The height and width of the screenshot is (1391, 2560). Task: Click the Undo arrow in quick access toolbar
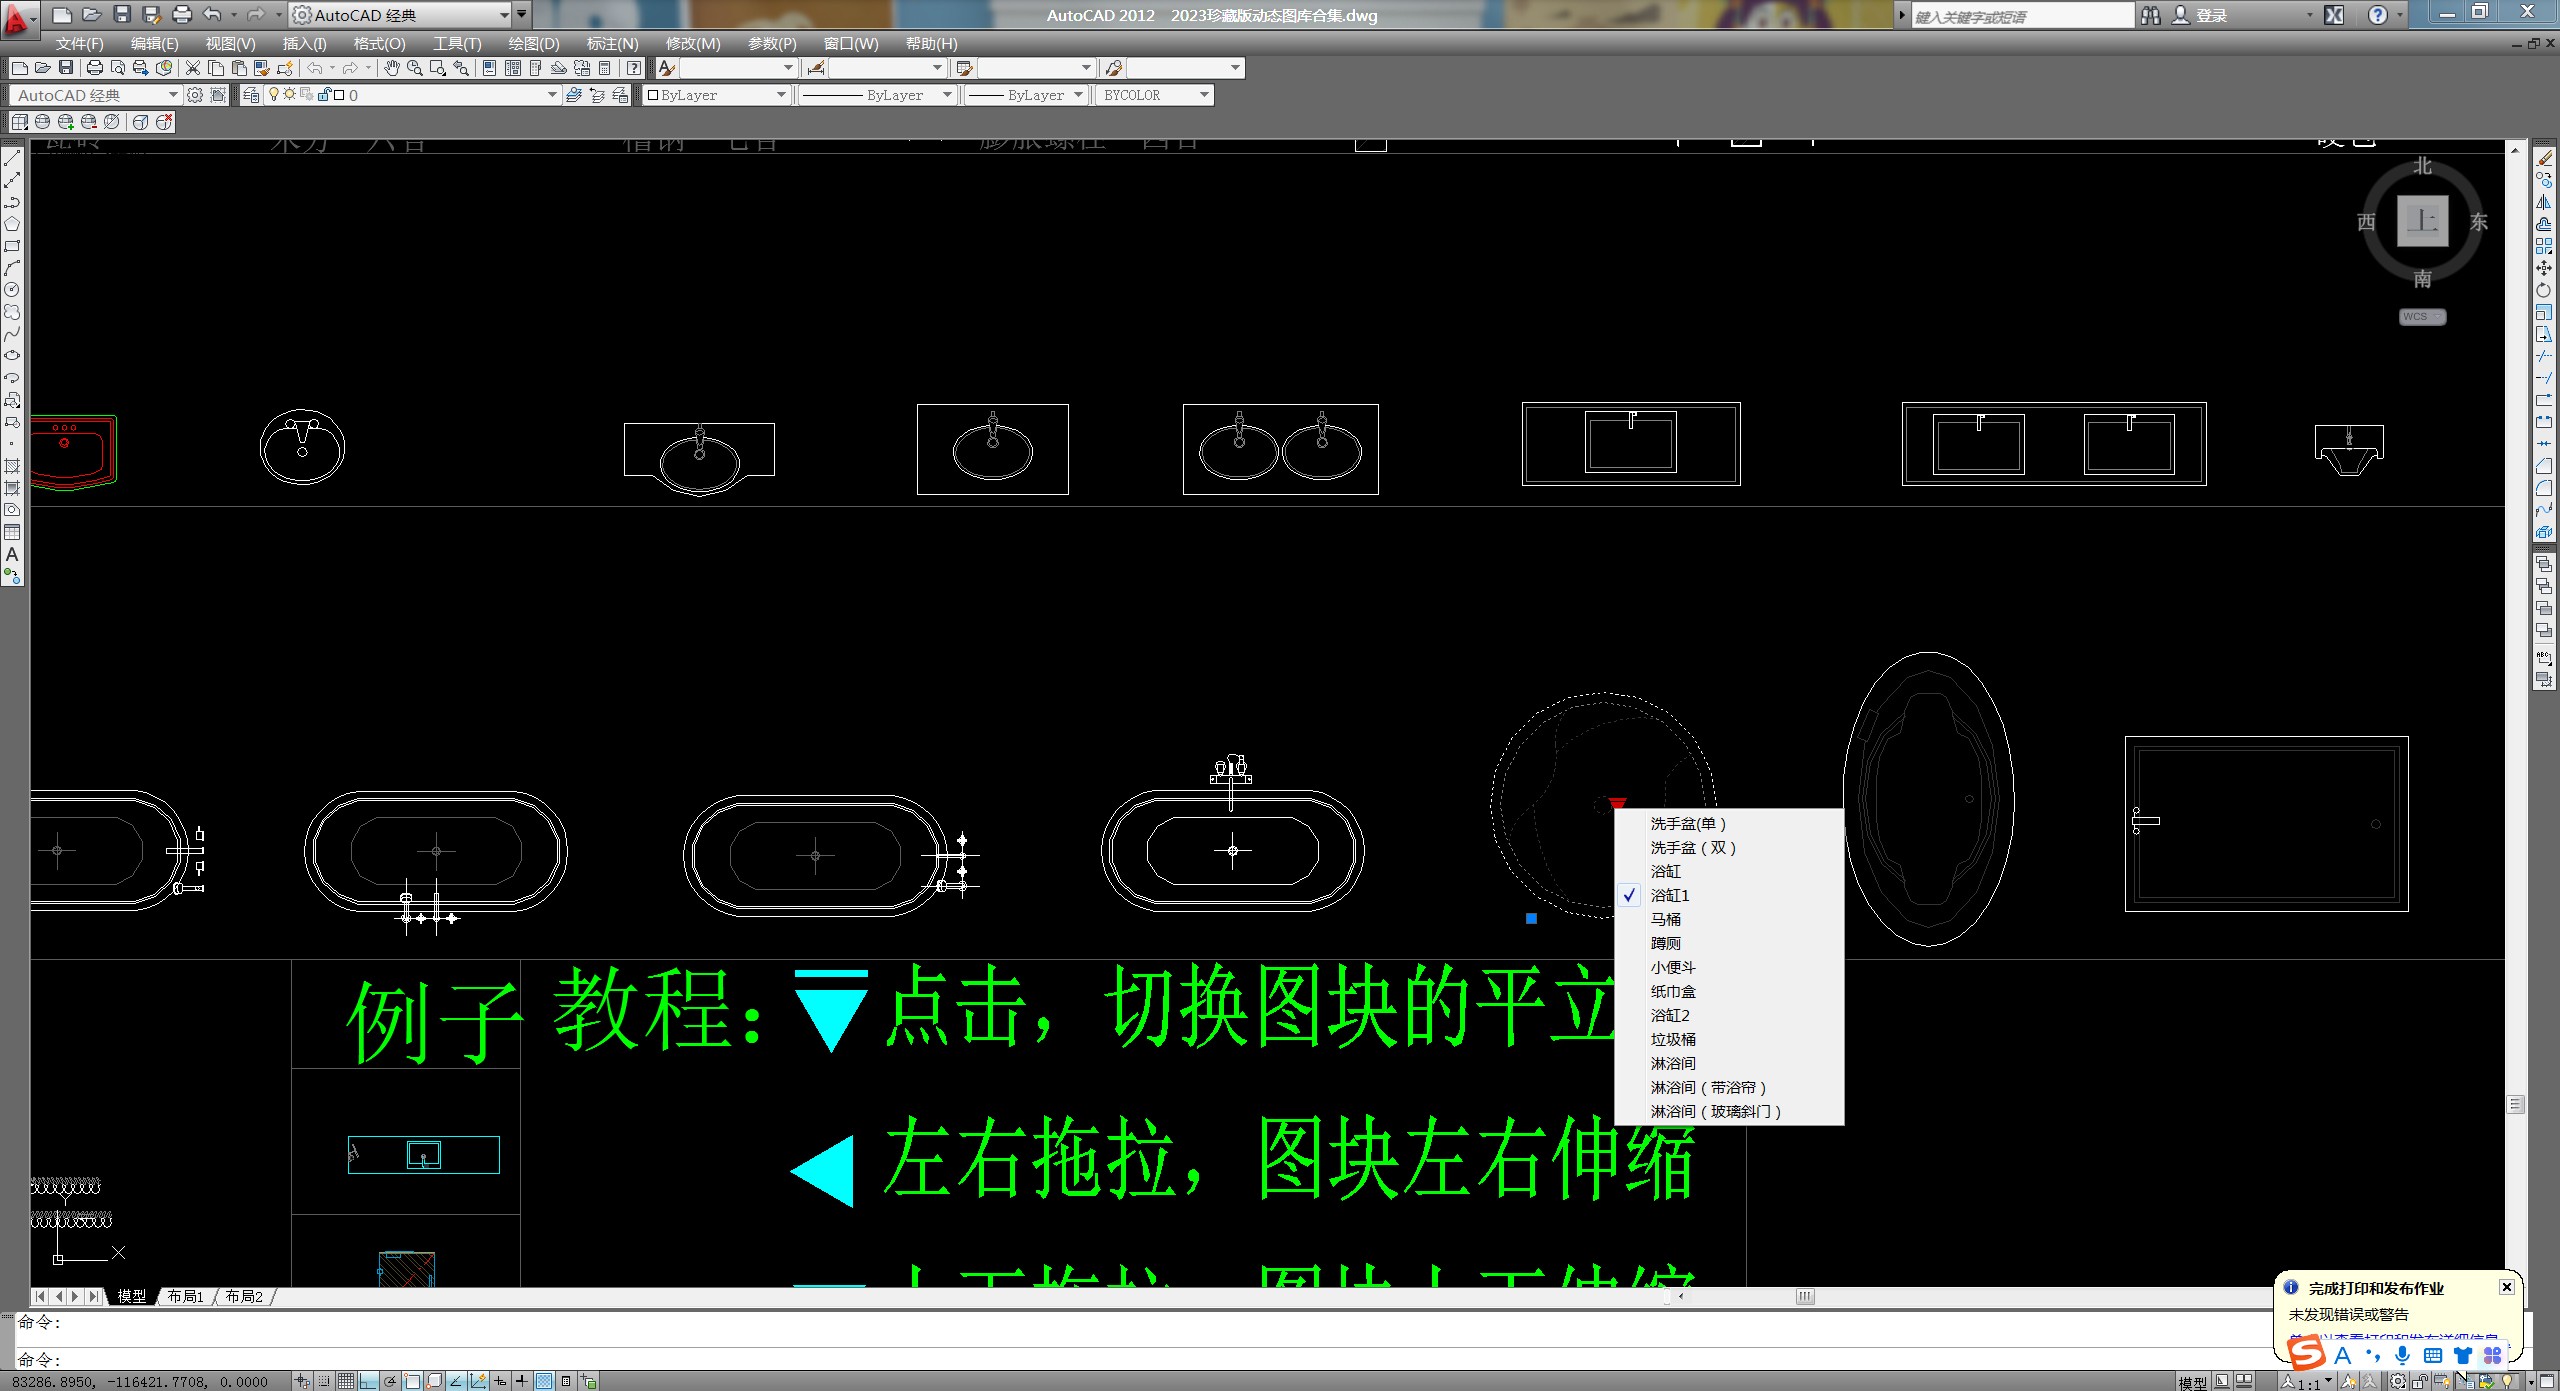212,15
